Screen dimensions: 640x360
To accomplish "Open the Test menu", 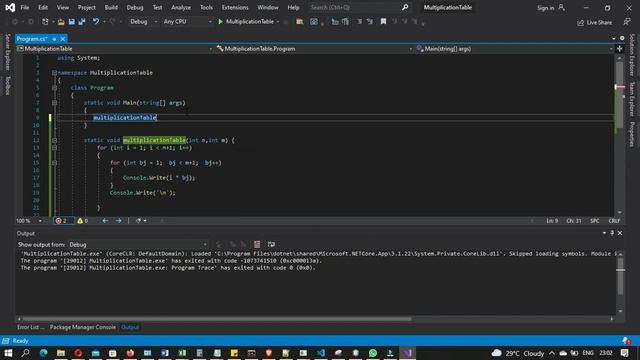I will [157, 7].
